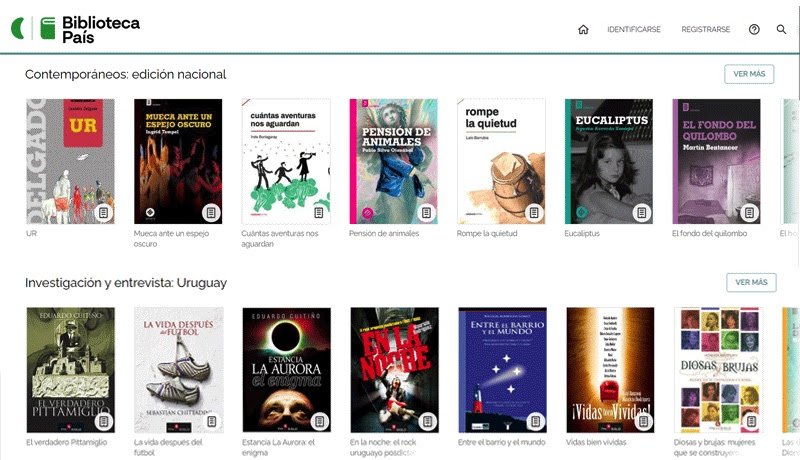Select REGISTRARSE in the top navigation
Screen dimensions: 800x460
705,30
